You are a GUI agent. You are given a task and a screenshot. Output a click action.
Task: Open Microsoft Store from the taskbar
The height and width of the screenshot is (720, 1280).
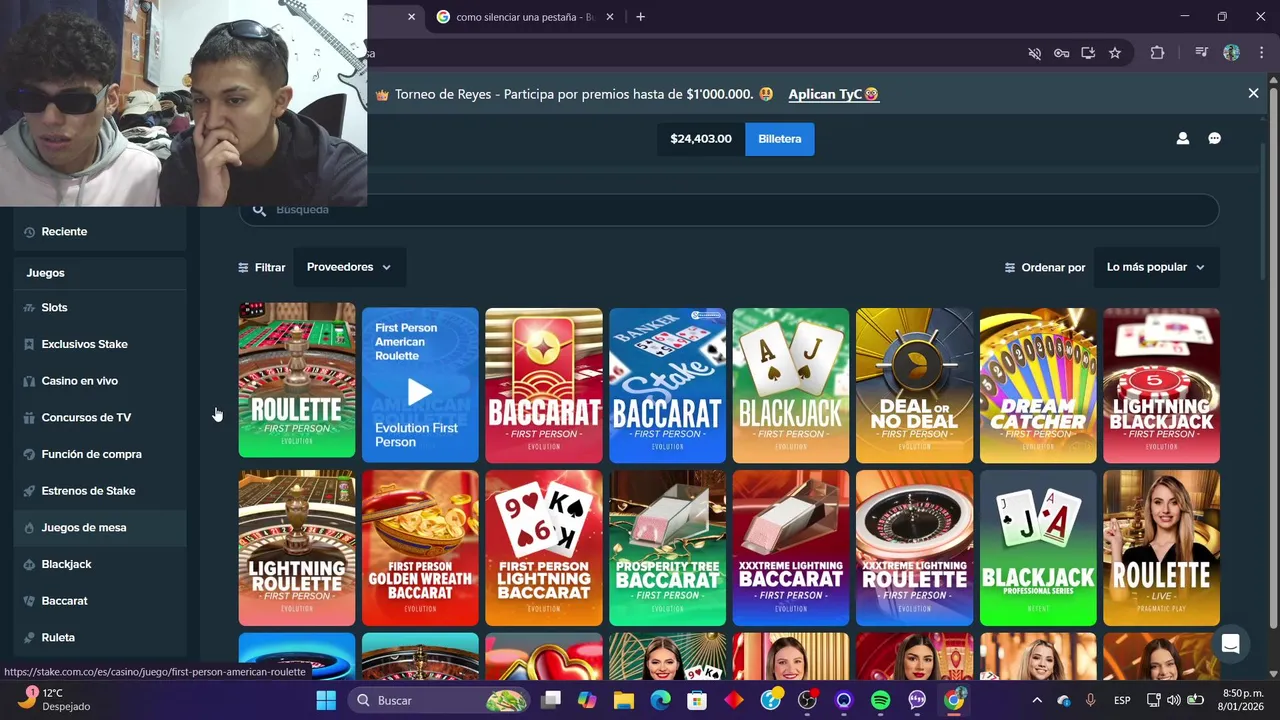[697, 700]
